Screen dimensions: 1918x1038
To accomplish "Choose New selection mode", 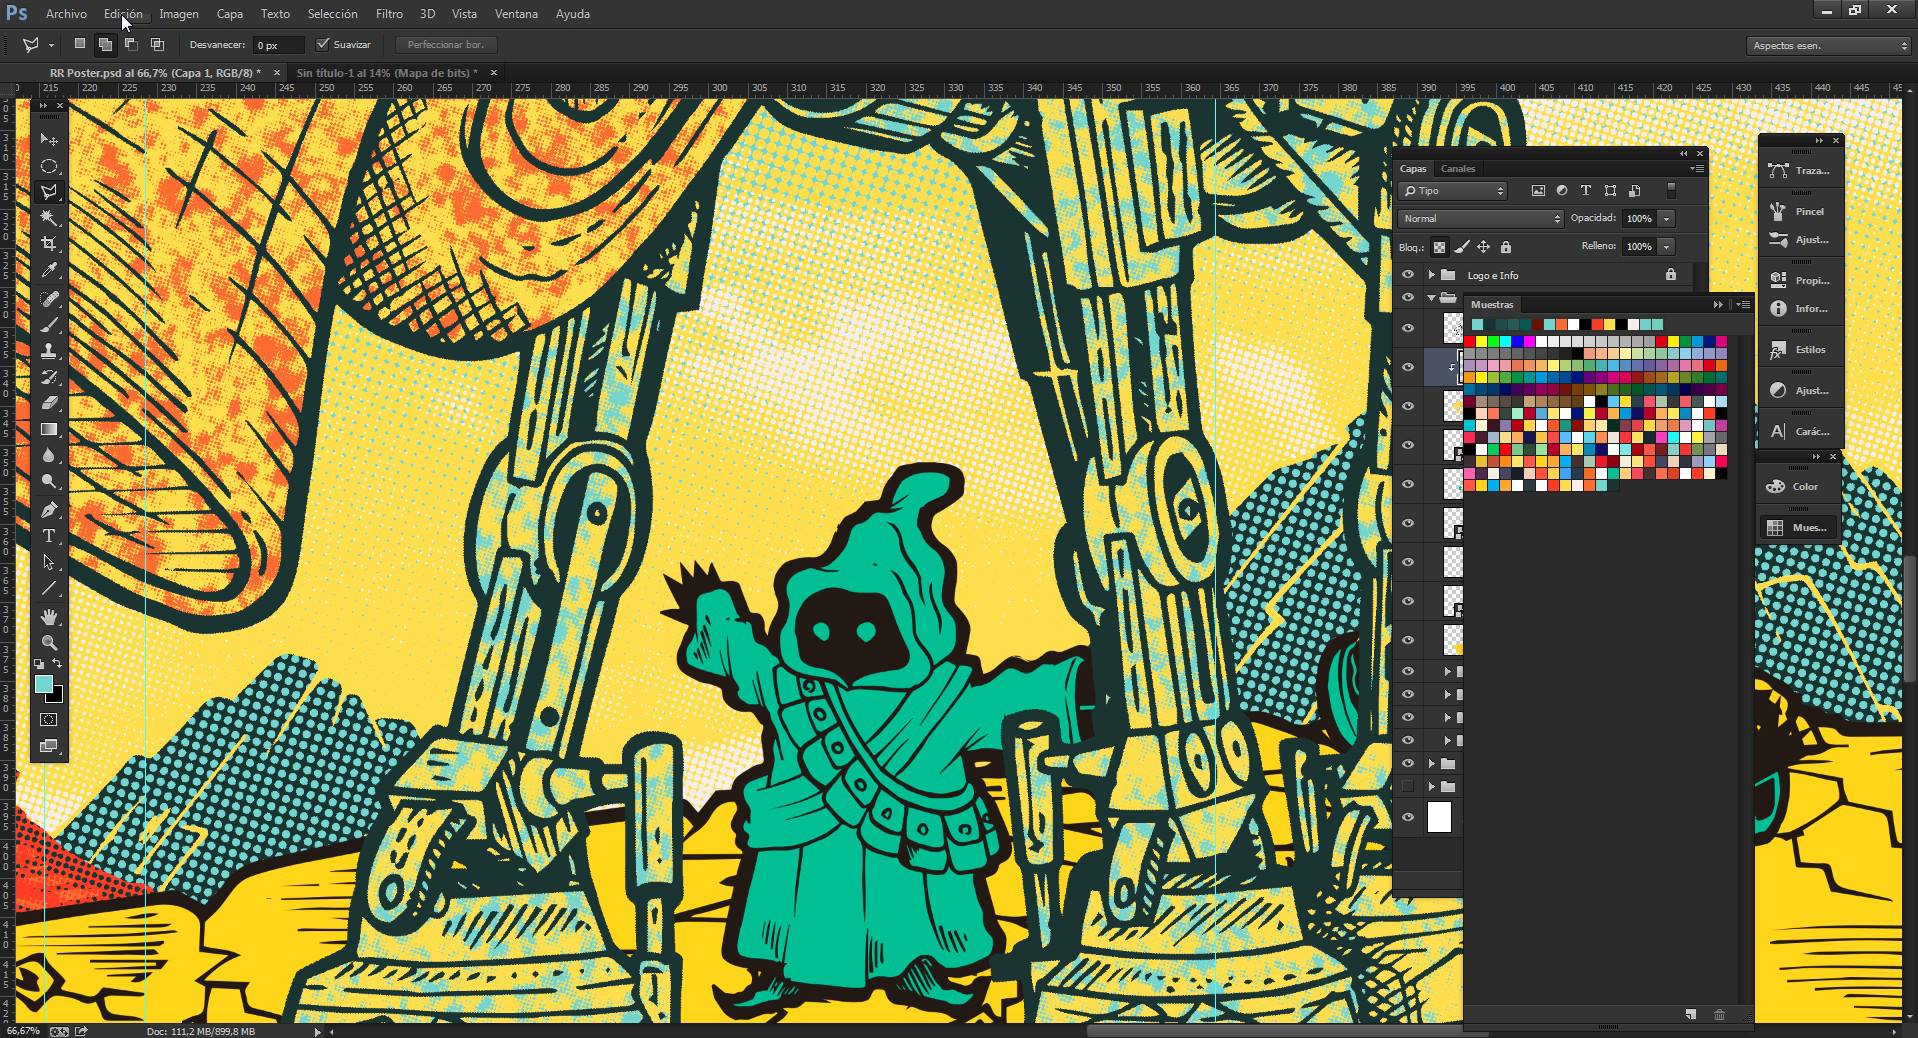I will [x=80, y=44].
